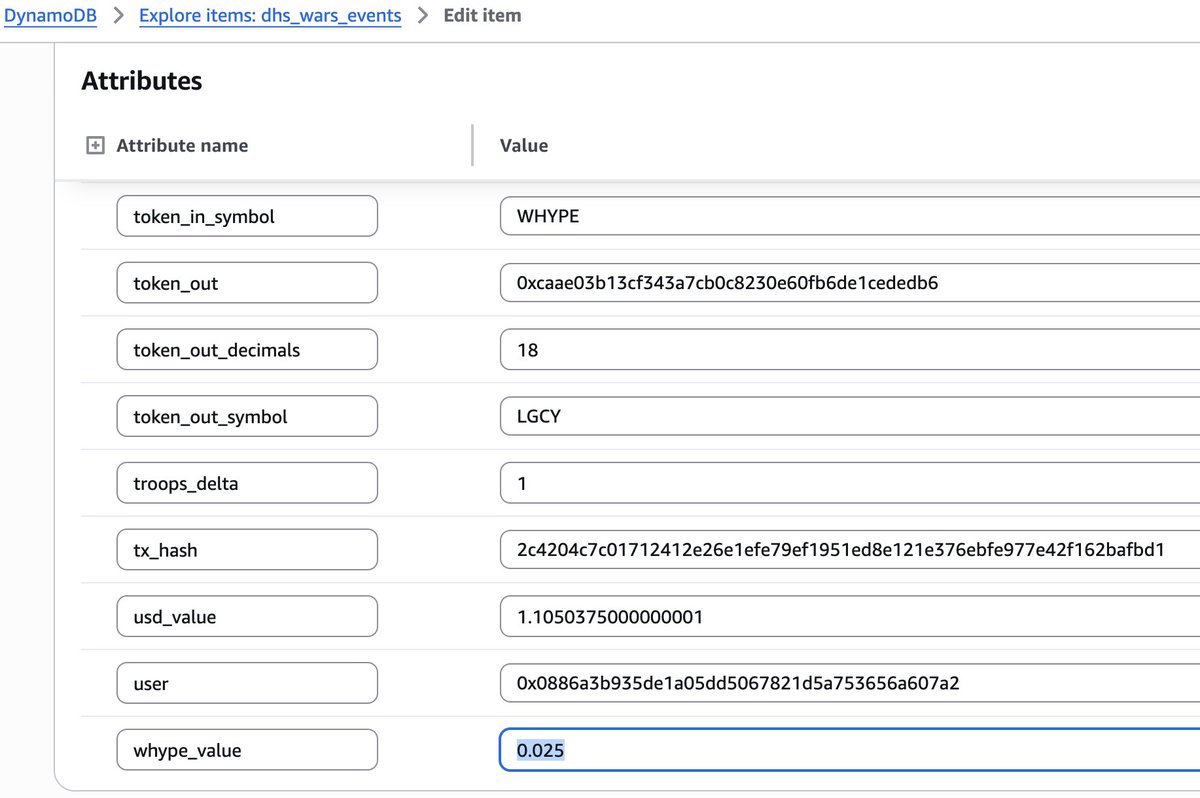Viewport: 1200px width, 798px height.
Task: Edit the WHYPE value field
Action: coord(850,216)
